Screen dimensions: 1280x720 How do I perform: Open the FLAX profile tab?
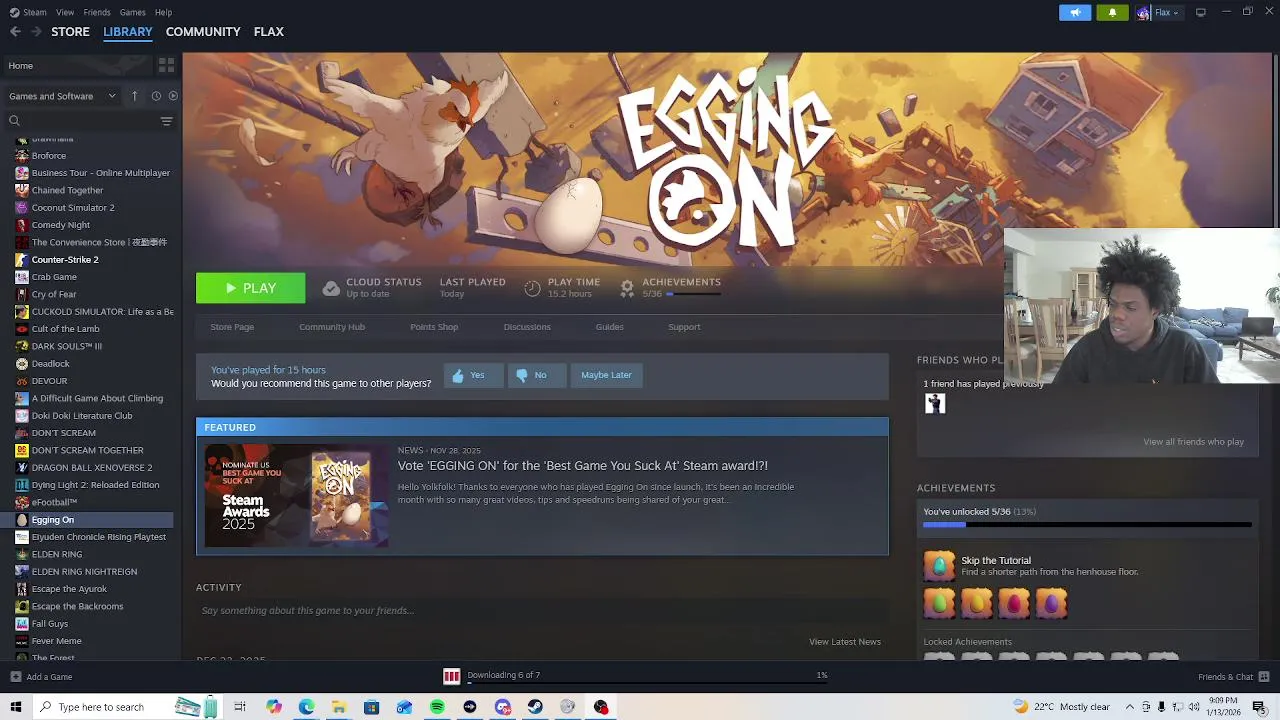[x=268, y=32]
